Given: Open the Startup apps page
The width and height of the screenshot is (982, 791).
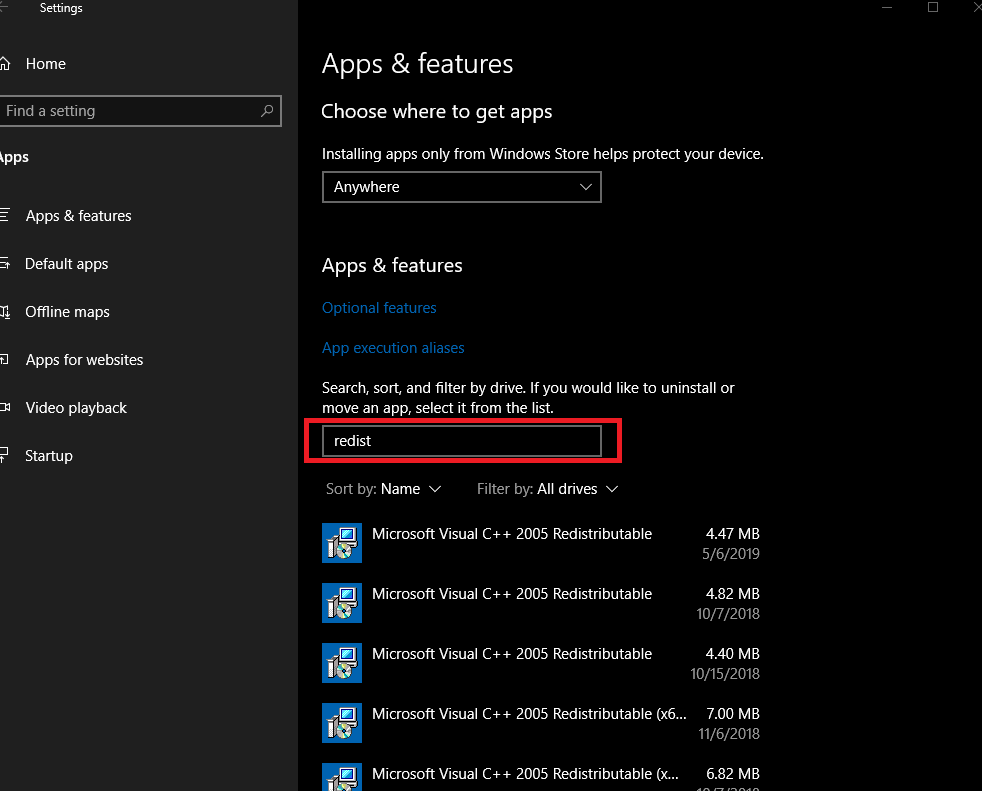Looking at the screenshot, I should coord(49,456).
